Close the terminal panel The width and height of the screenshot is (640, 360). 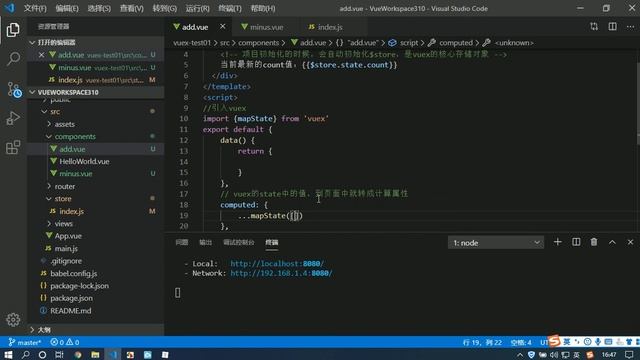coord(630,242)
